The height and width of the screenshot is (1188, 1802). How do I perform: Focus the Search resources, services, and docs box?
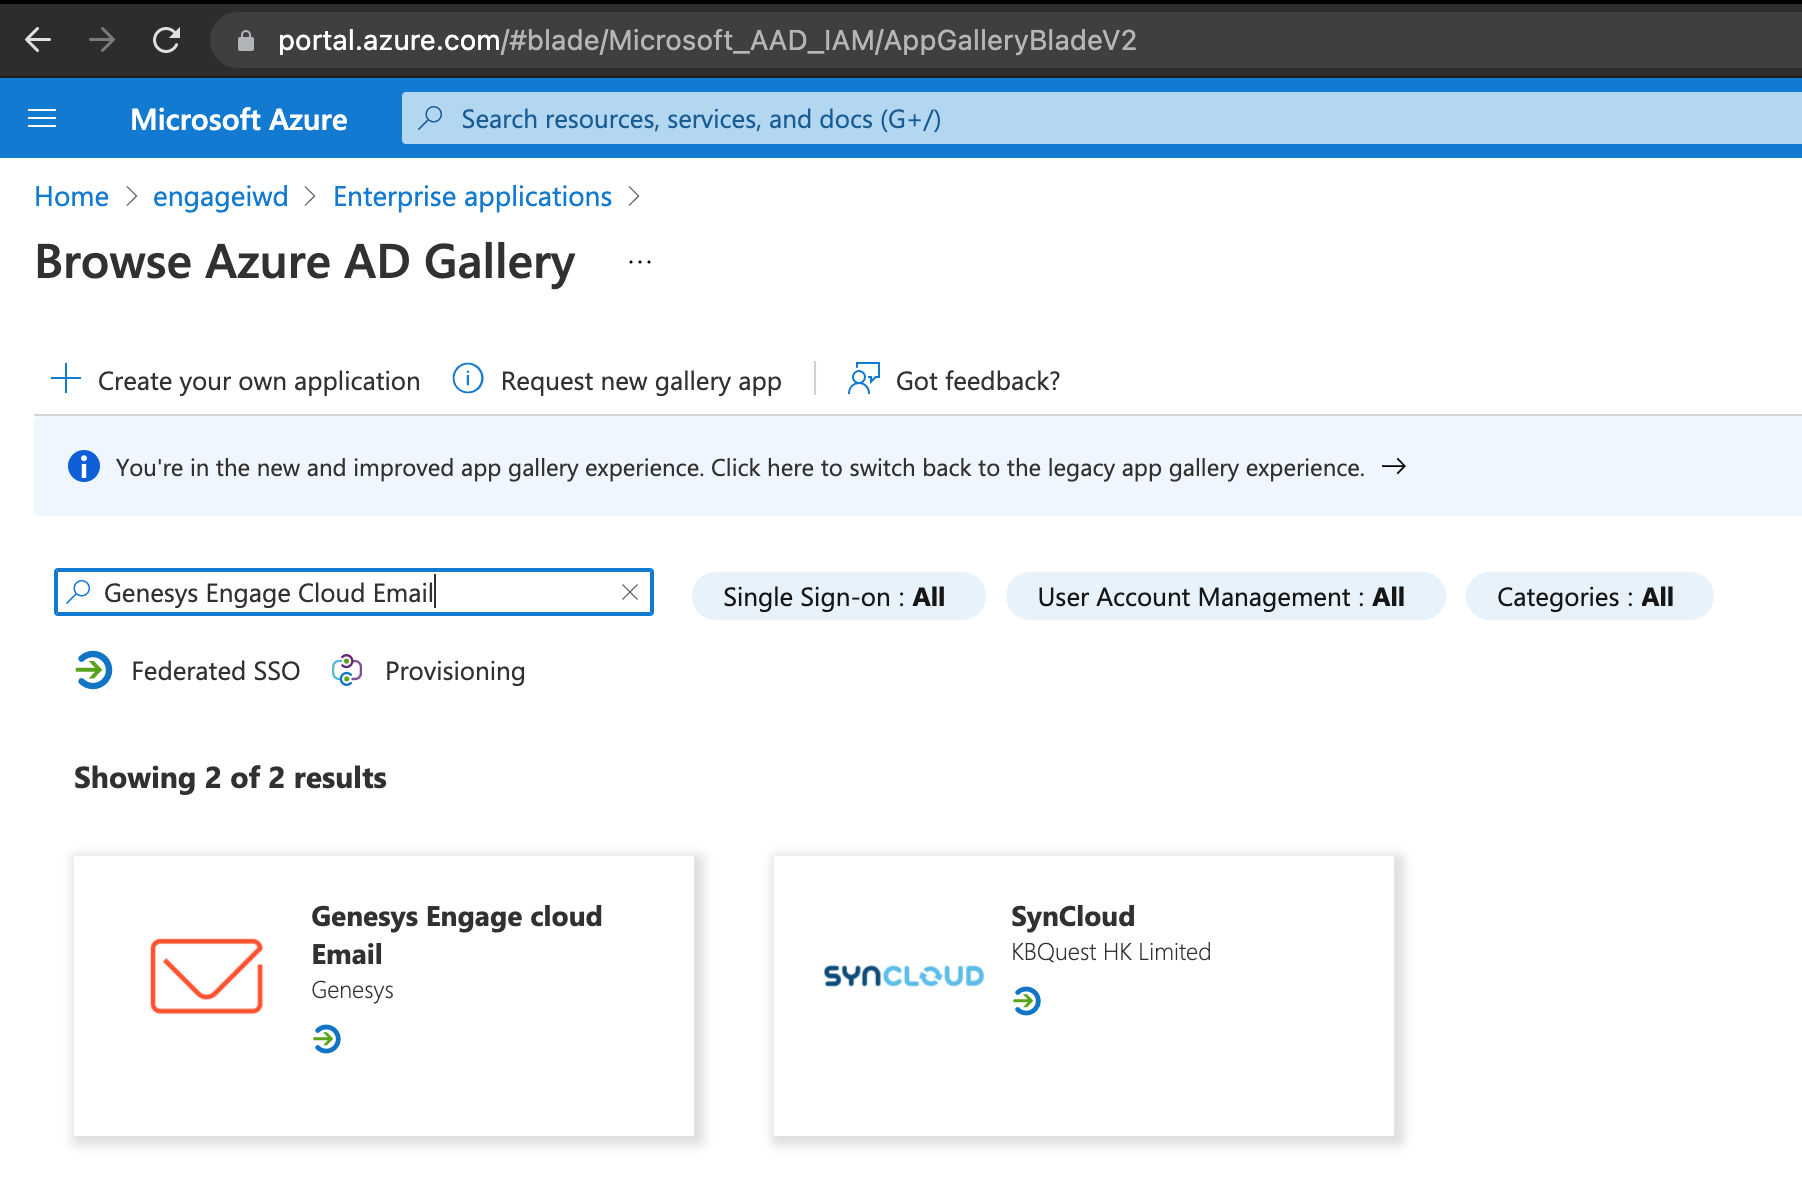click(x=1101, y=118)
